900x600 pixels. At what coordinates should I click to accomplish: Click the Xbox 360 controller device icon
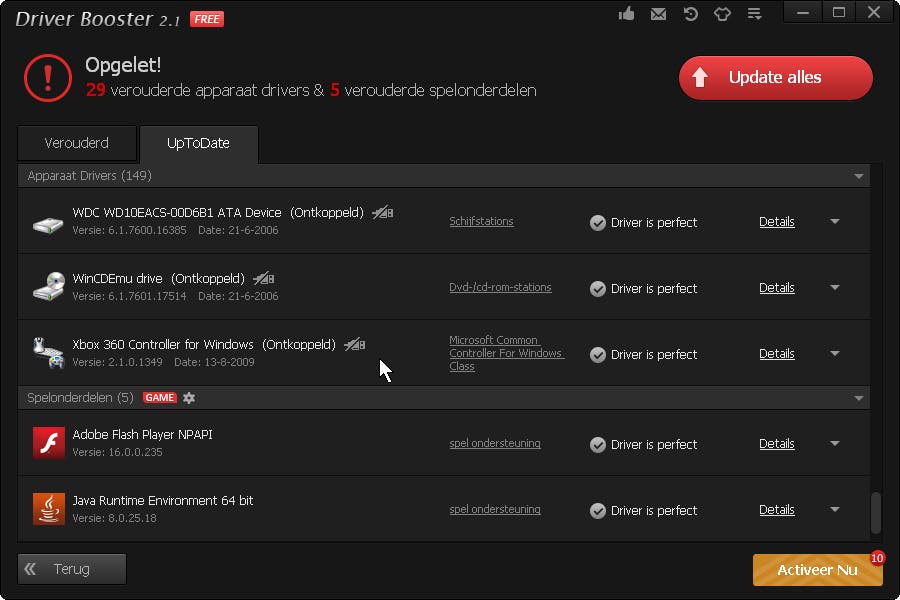pyautogui.click(x=48, y=353)
